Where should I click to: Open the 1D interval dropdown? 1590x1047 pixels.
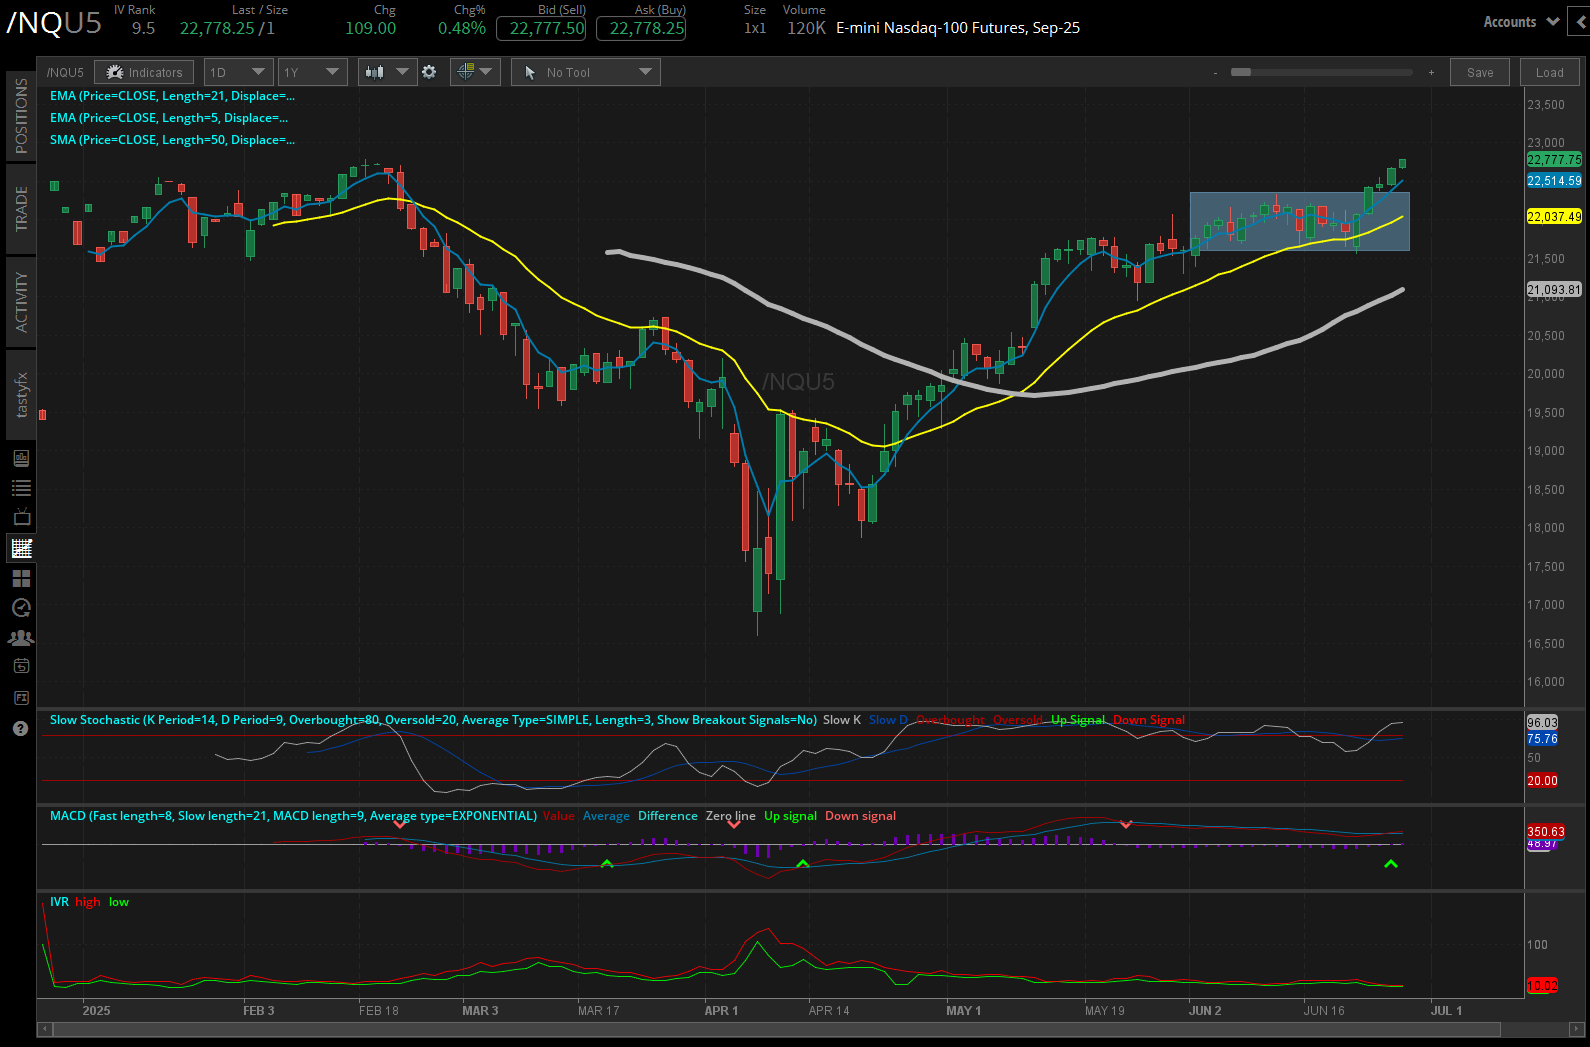pos(238,72)
